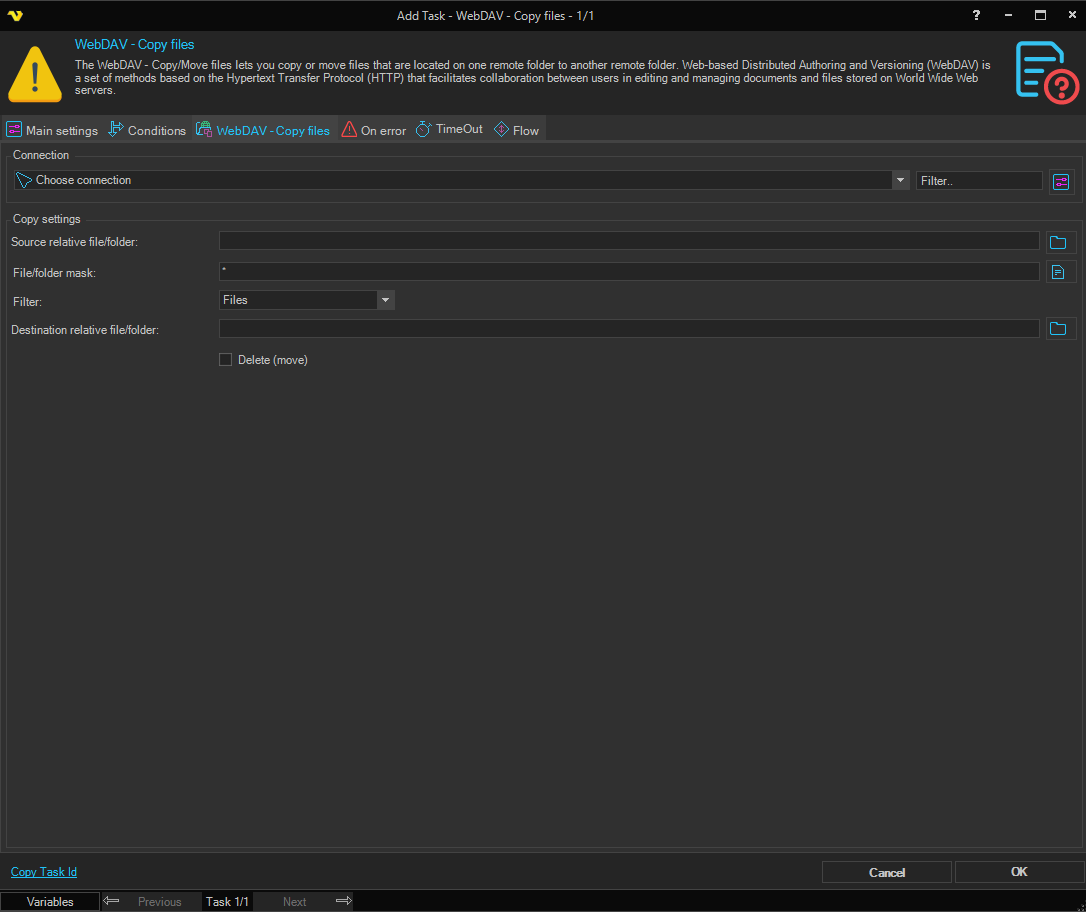Click the help document icon in header

1046,71
